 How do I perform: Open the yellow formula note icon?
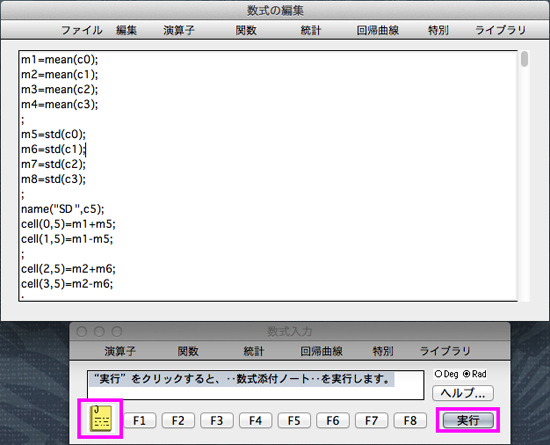[x=101, y=418]
